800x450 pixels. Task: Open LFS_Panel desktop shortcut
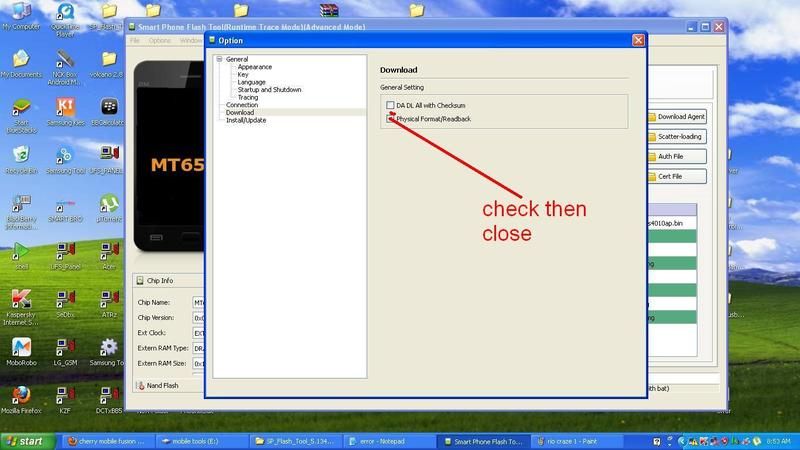click(65, 256)
